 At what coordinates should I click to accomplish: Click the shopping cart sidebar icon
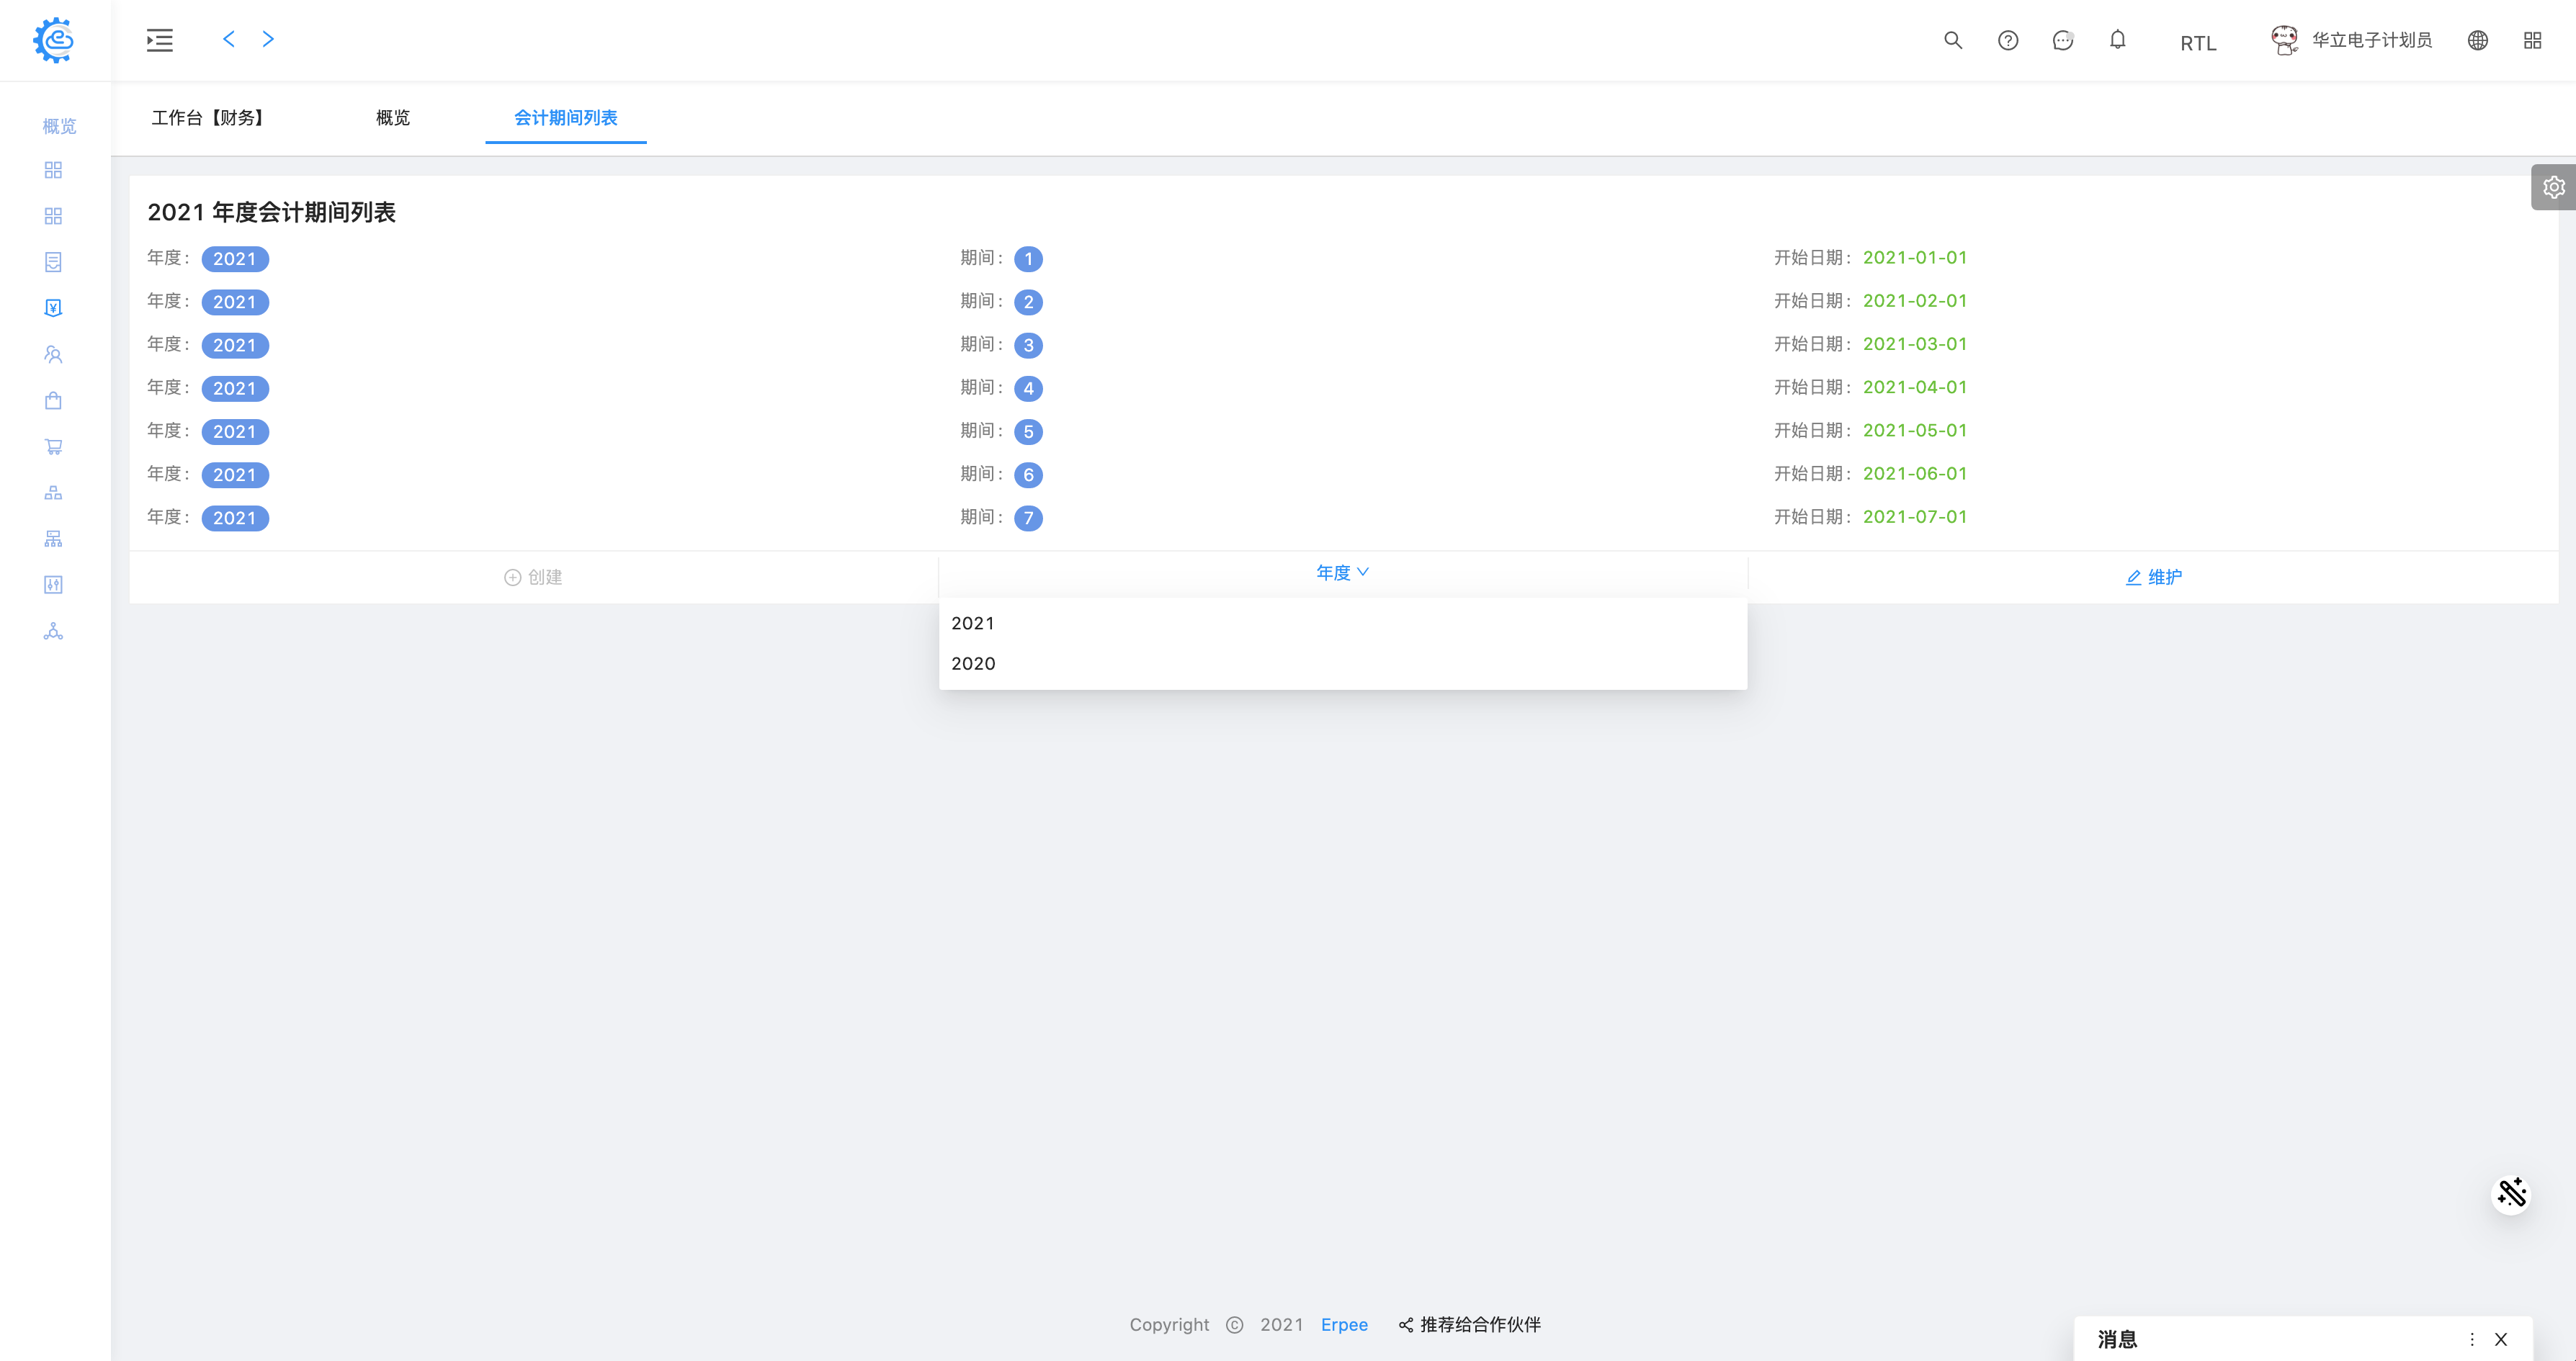[53, 447]
